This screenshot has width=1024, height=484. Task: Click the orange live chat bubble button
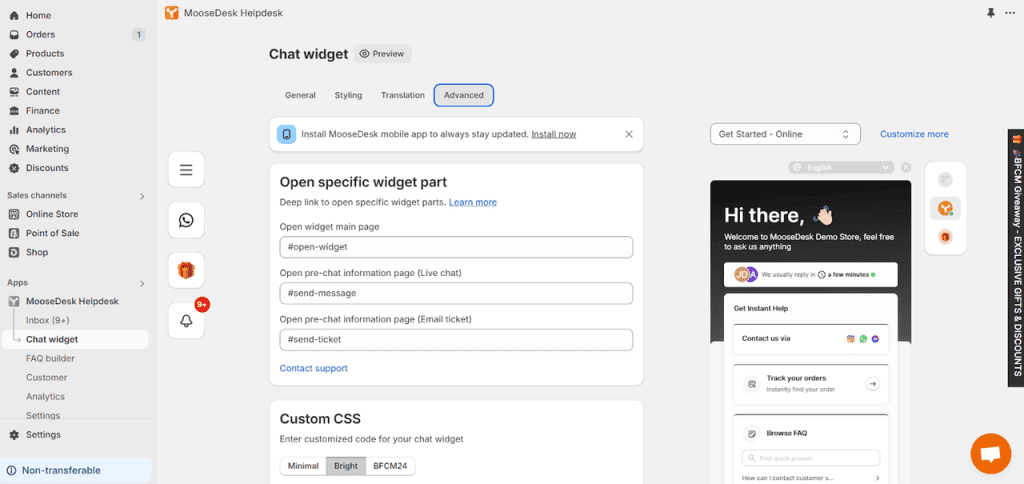tap(991, 453)
